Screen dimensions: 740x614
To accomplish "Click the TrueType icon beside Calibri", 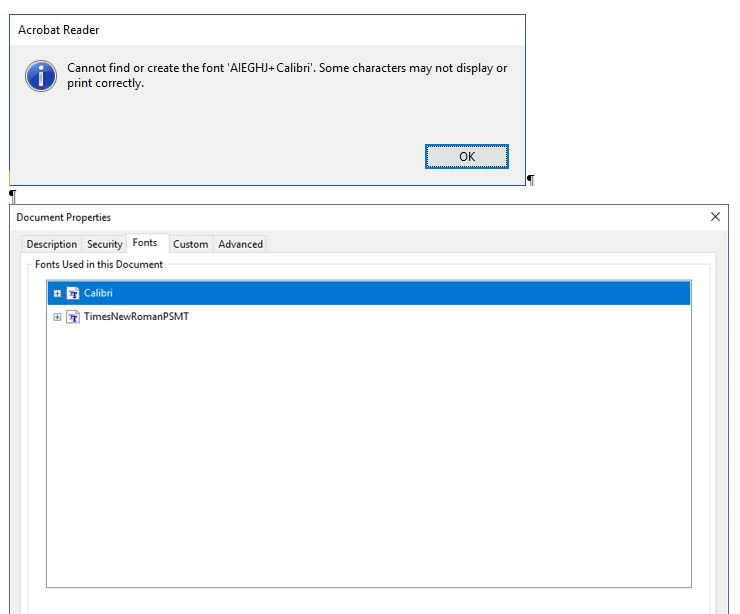I will click(x=73, y=293).
